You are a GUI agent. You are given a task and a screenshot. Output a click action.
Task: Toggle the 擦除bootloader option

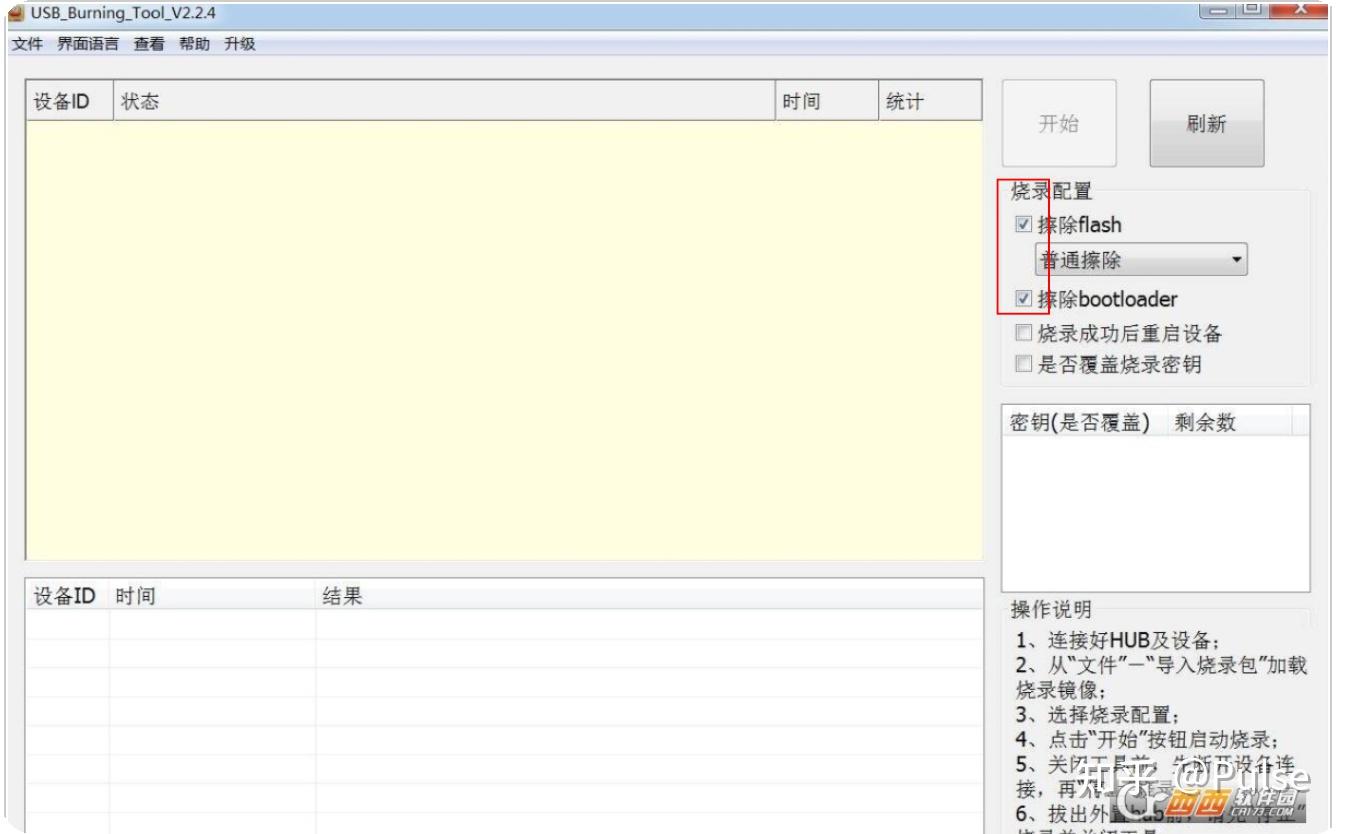[x=1023, y=299]
